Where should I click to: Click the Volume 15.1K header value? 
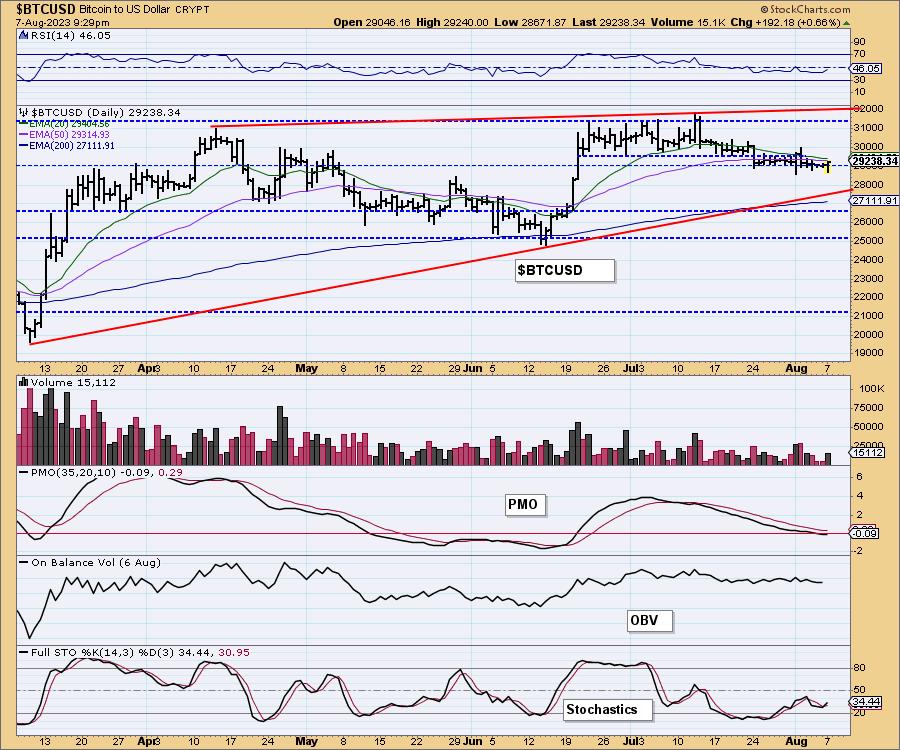tap(688, 23)
